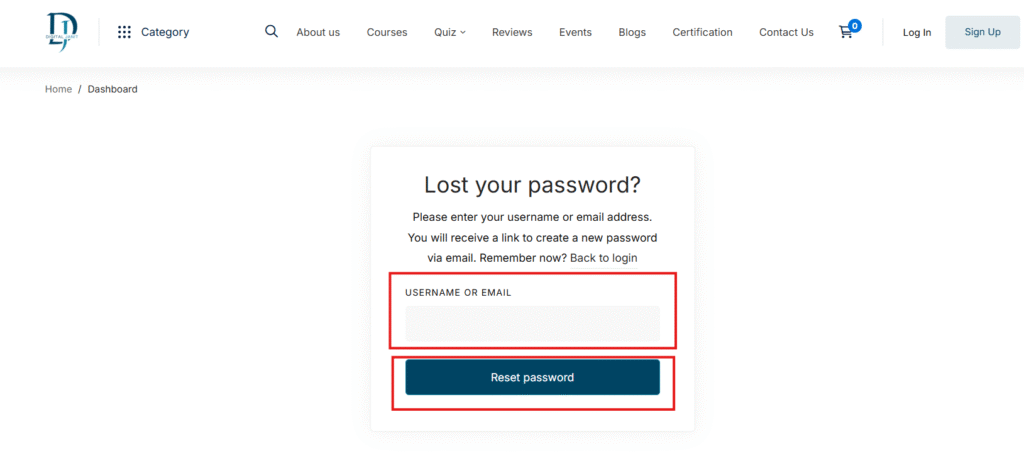Screen dimensions: 1024x475
Task: Click the Home breadcrumb link
Action: [x=58, y=89]
